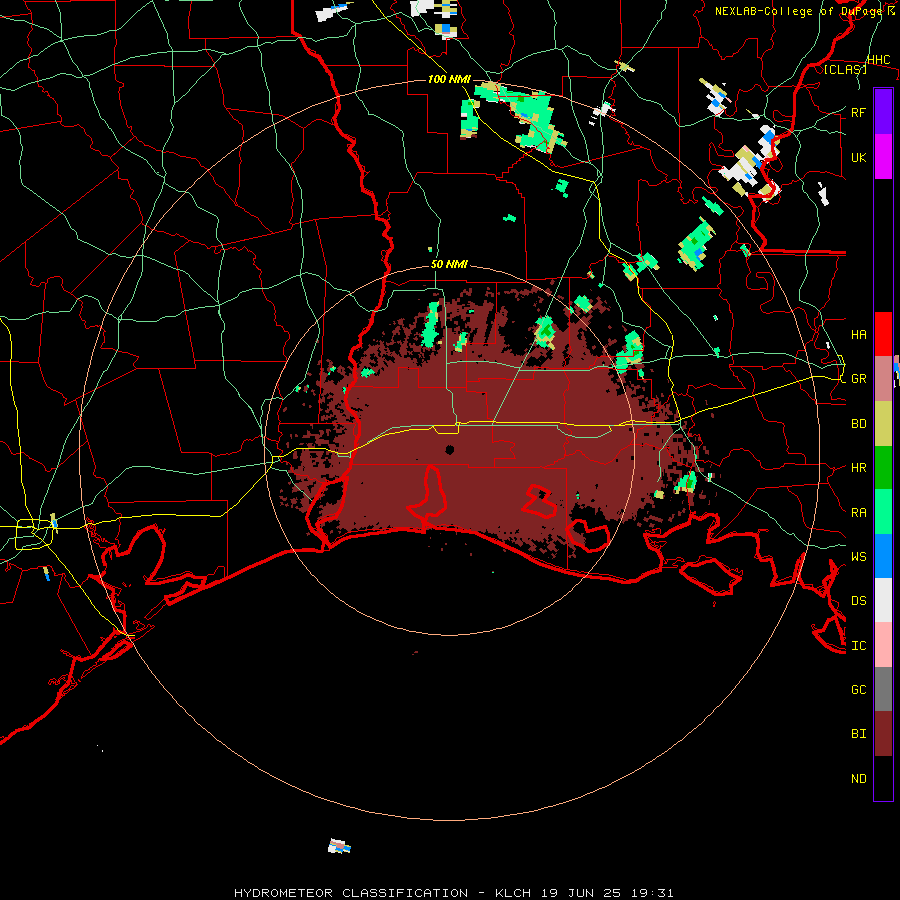The height and width of the screenshot is (900, 900).
Task: Select the IC light pink legend swatch
Action: [x=883, y=645]
